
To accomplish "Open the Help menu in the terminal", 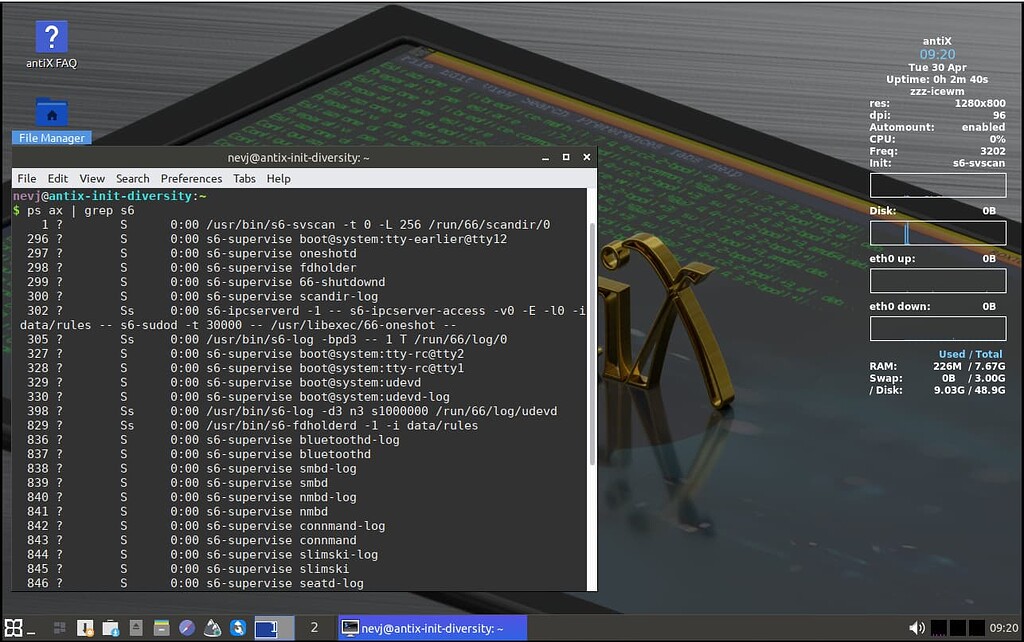I will 278,178.
